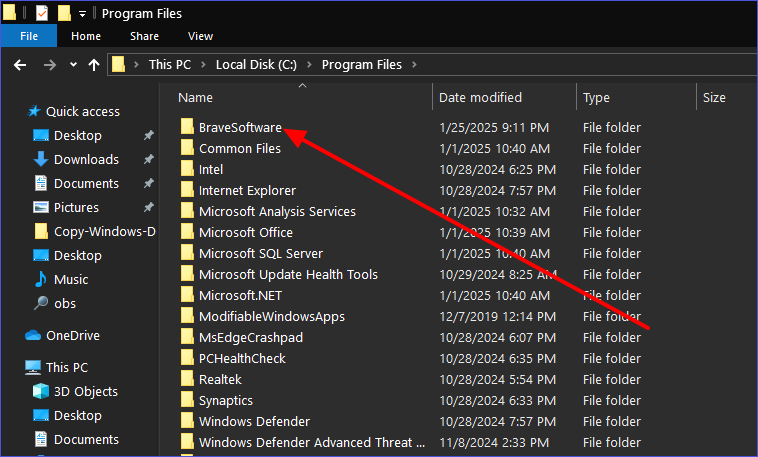Click the Intel folder icon
The height and width of the screenshot is (457, 758).
click(187, 169)
